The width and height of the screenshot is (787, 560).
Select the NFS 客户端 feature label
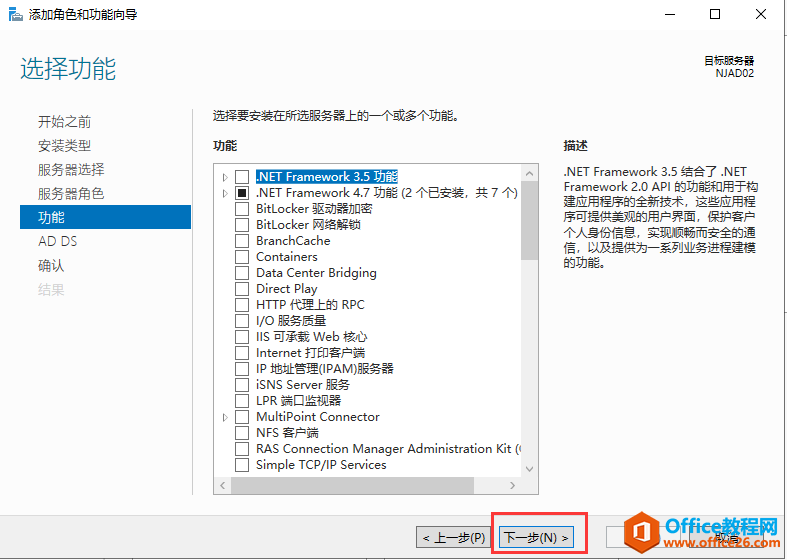pos(287,433)
